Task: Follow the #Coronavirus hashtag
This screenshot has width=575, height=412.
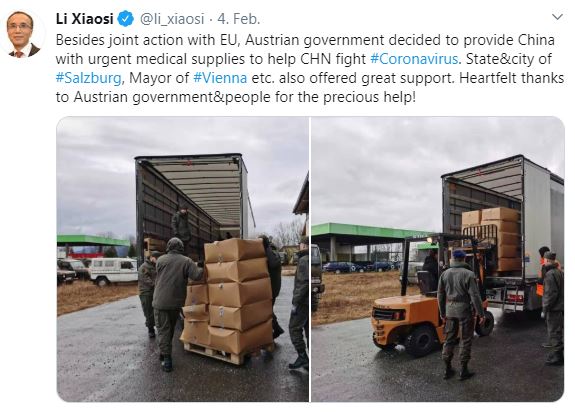Action: point(414,59)
